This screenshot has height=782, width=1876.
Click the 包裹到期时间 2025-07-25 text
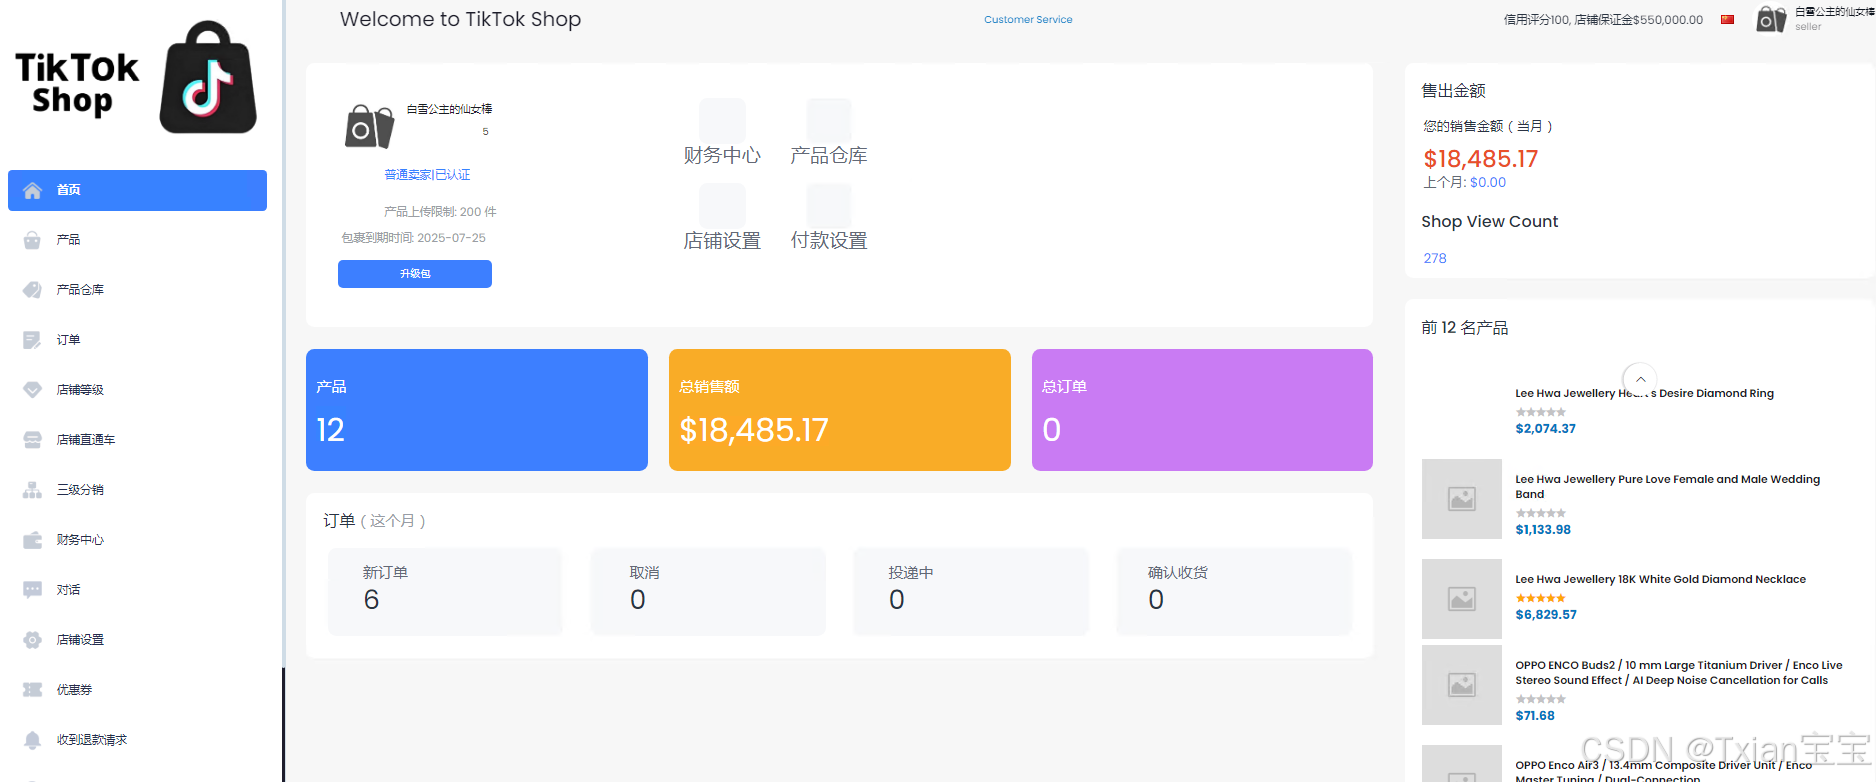click(x=414, y=238)
